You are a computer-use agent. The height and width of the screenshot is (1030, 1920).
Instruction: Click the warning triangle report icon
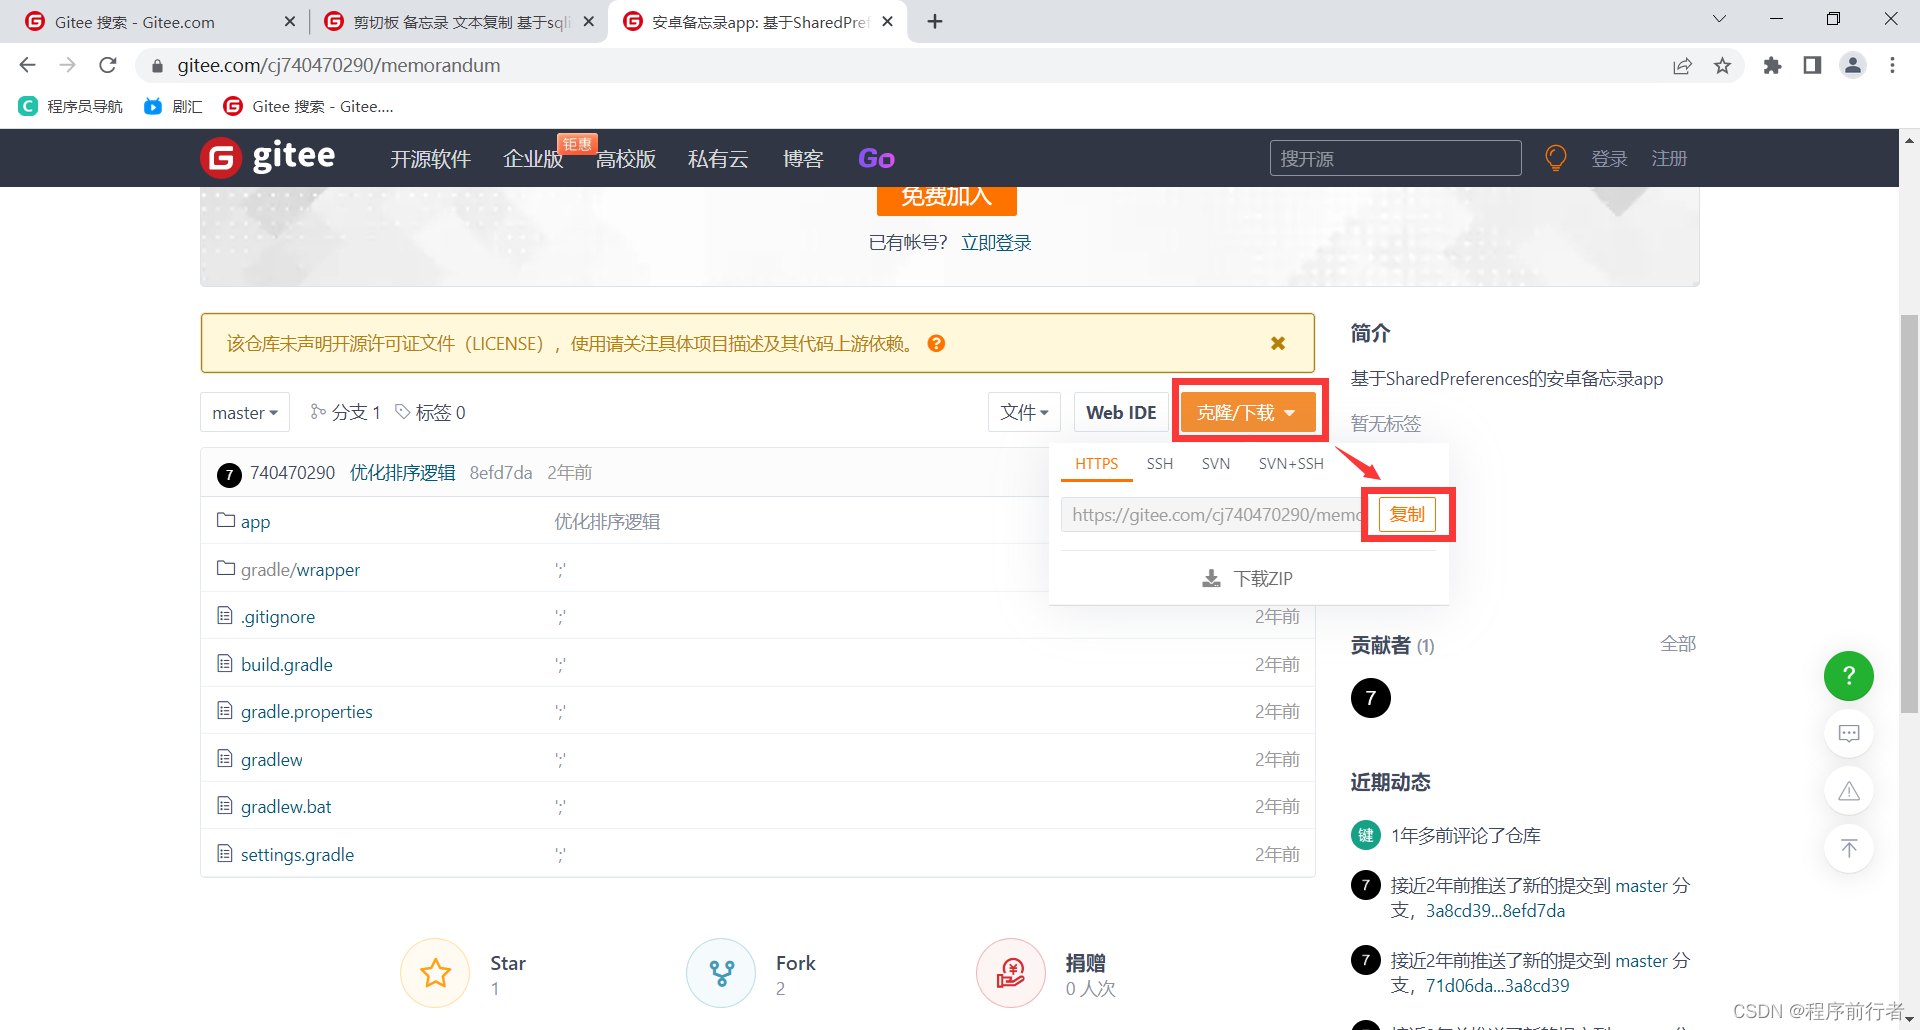tap(1849, 791)
